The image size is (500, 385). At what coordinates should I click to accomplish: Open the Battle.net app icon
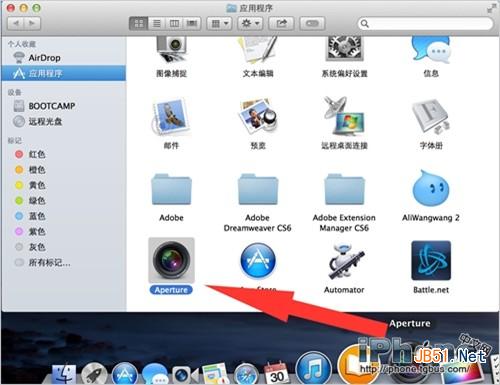point(431,261)
